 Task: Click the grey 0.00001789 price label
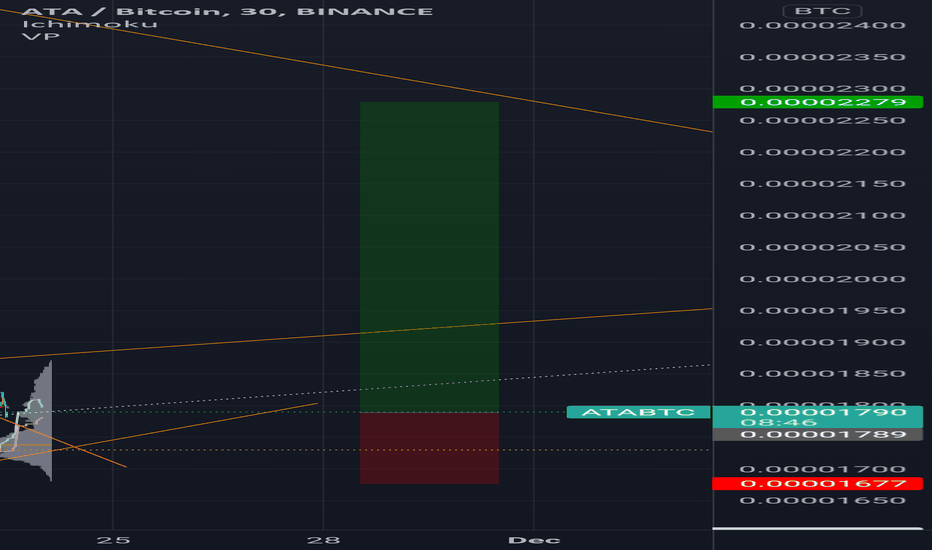[818, 435]
